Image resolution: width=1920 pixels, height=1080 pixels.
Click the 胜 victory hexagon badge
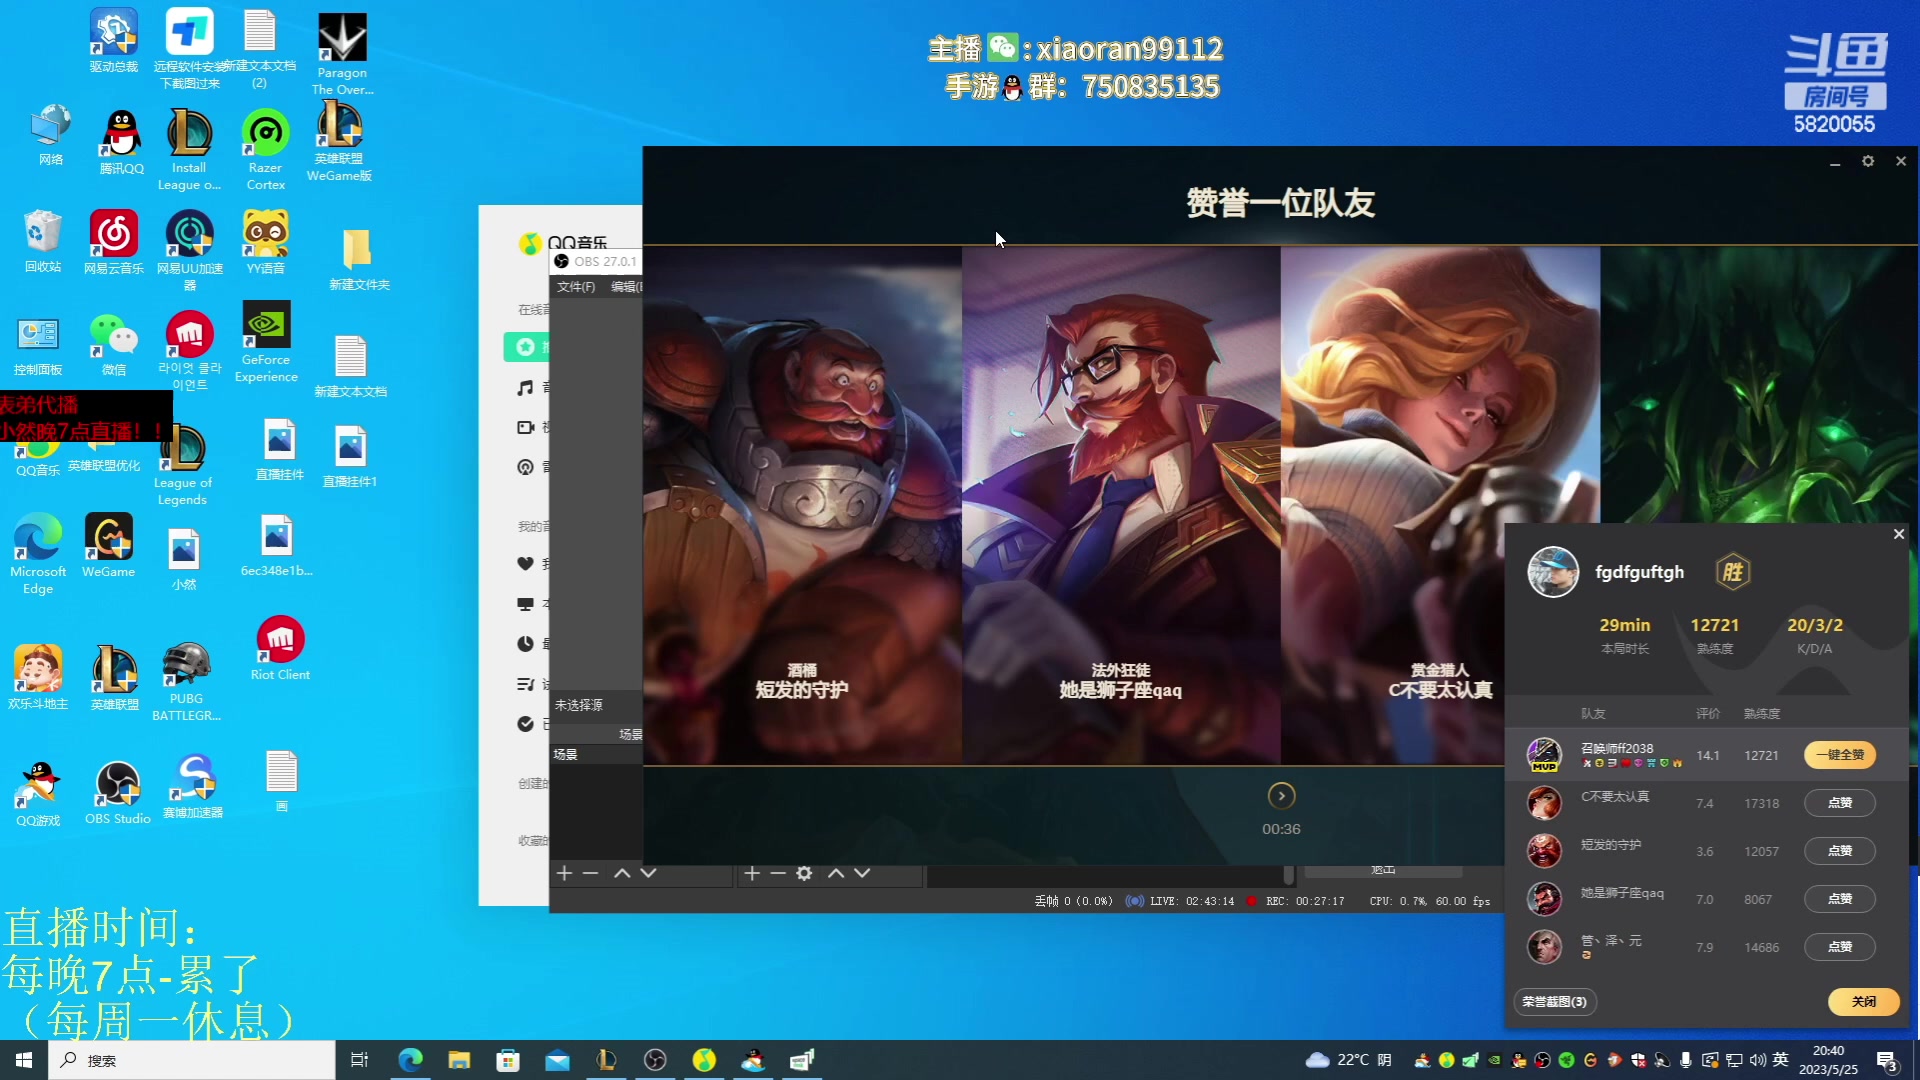[1732, 572]
